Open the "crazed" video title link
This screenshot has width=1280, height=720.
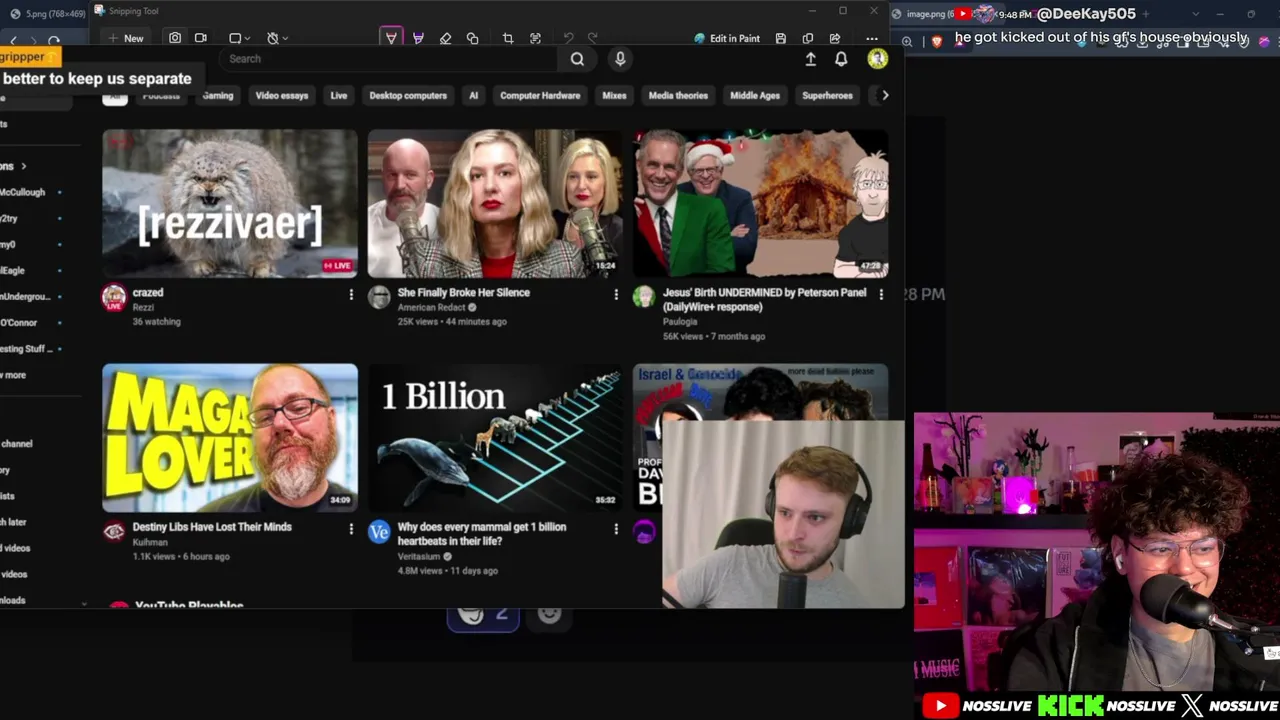(x=148, y=293)
